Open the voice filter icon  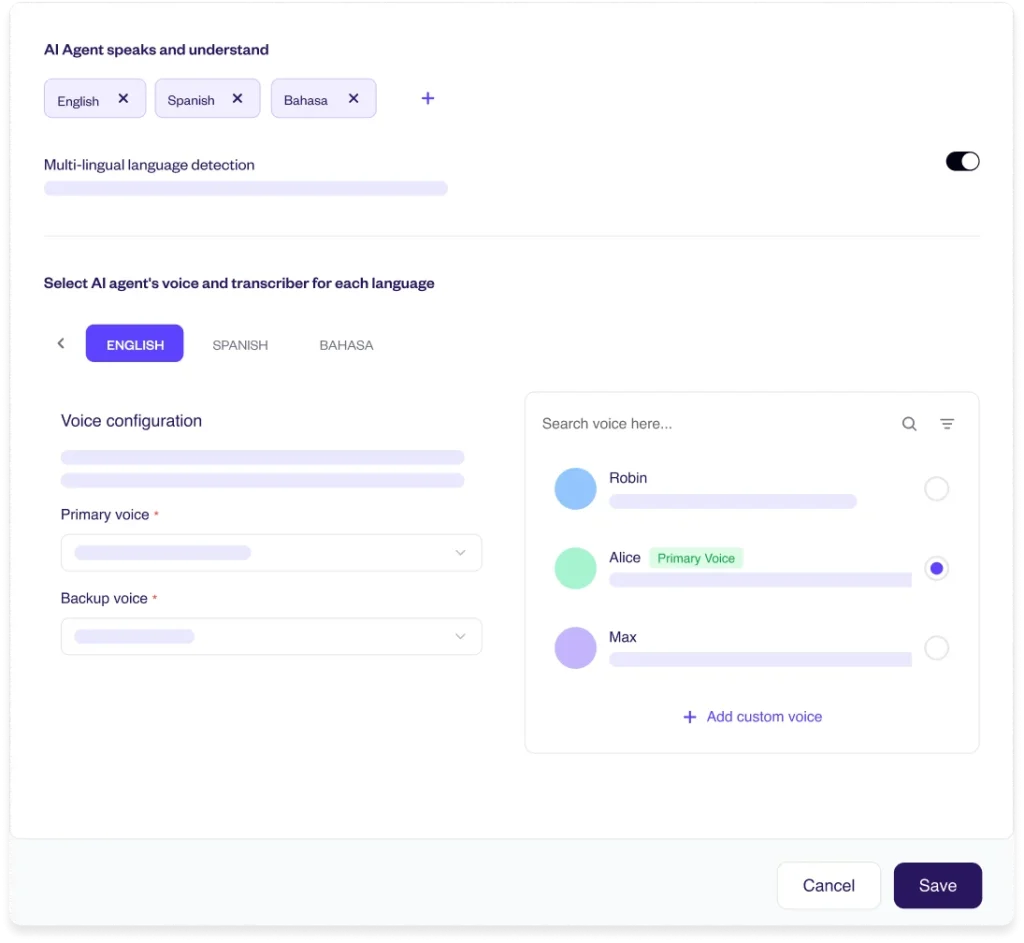point(947,424)
